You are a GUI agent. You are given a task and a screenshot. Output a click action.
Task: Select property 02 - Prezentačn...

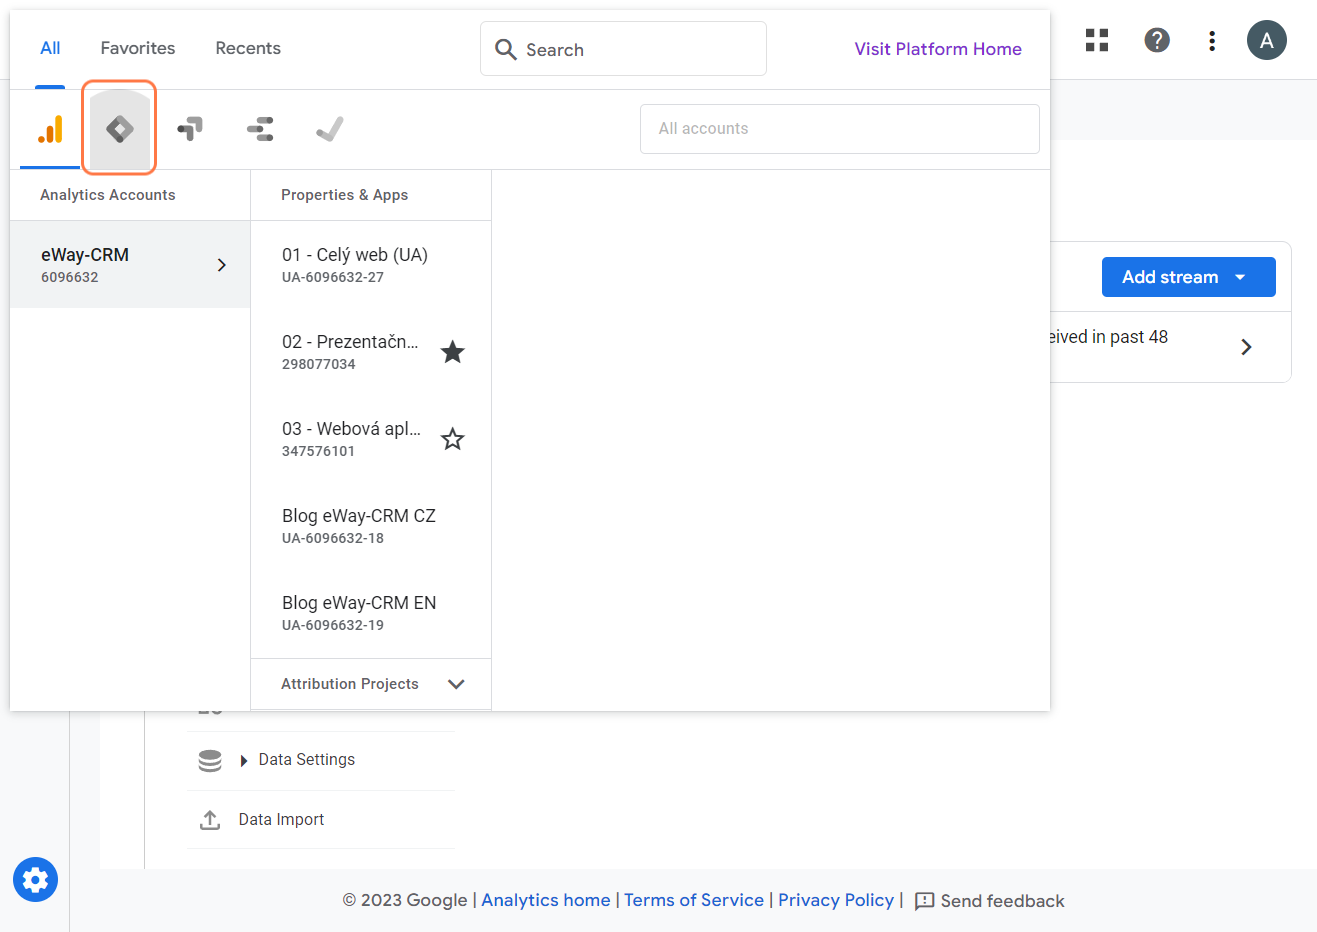pyautogui.click(x=350, y=352)
